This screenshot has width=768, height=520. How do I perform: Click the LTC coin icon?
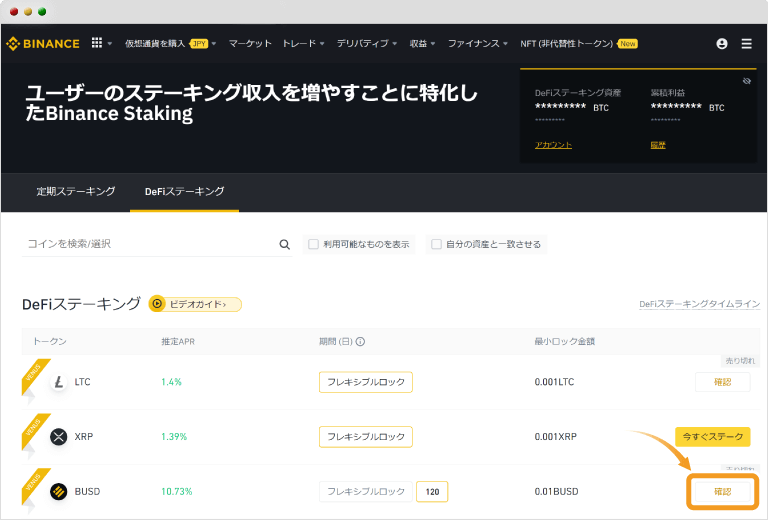pyautogui.click(x=59, y=381)
